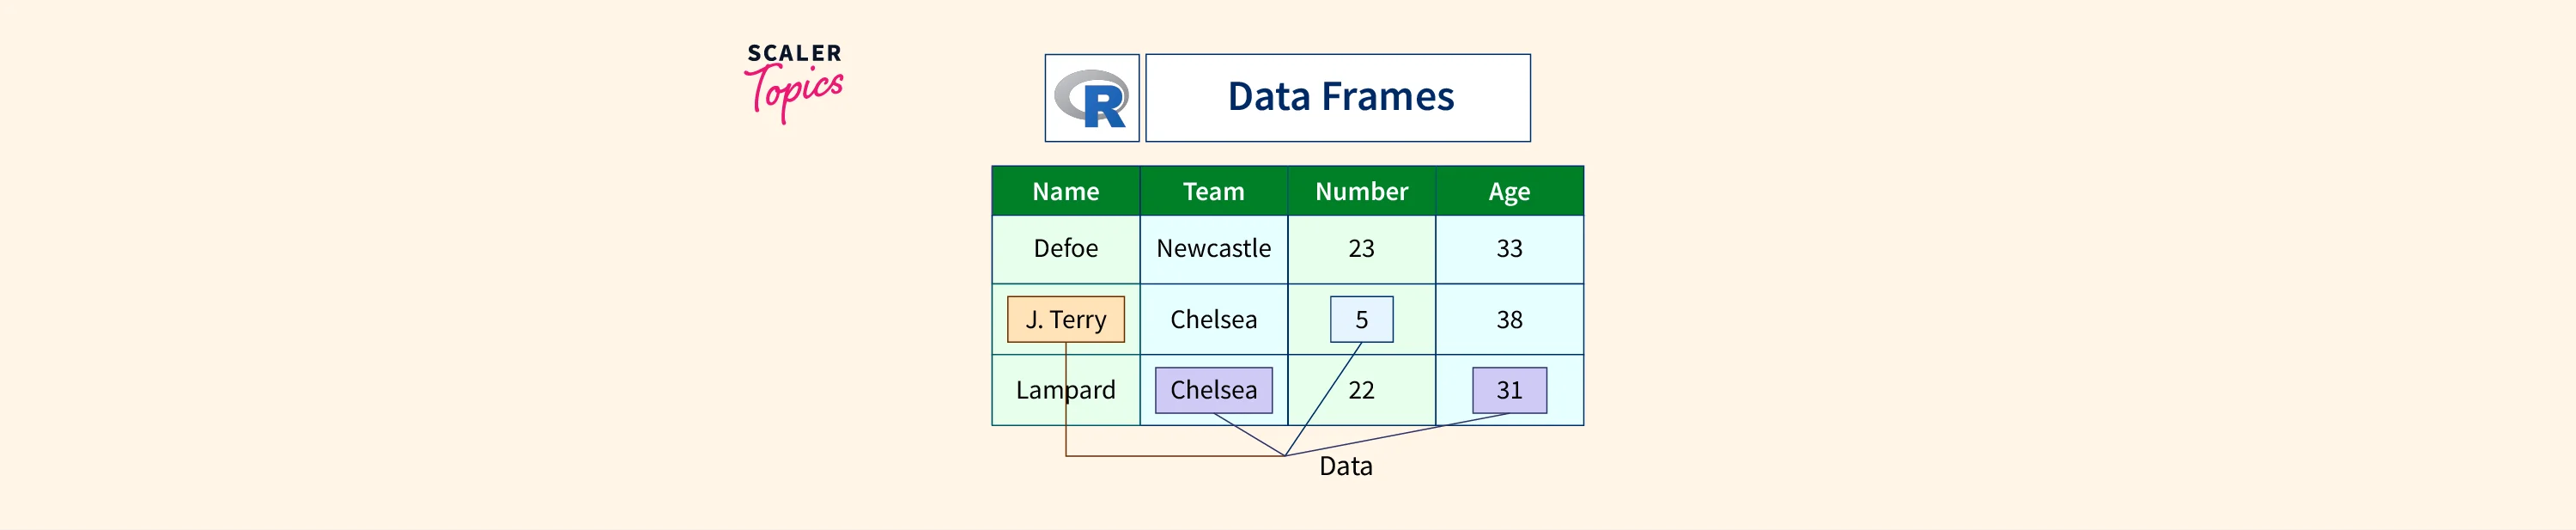Click the Data label below the table

click(1345, 466)
